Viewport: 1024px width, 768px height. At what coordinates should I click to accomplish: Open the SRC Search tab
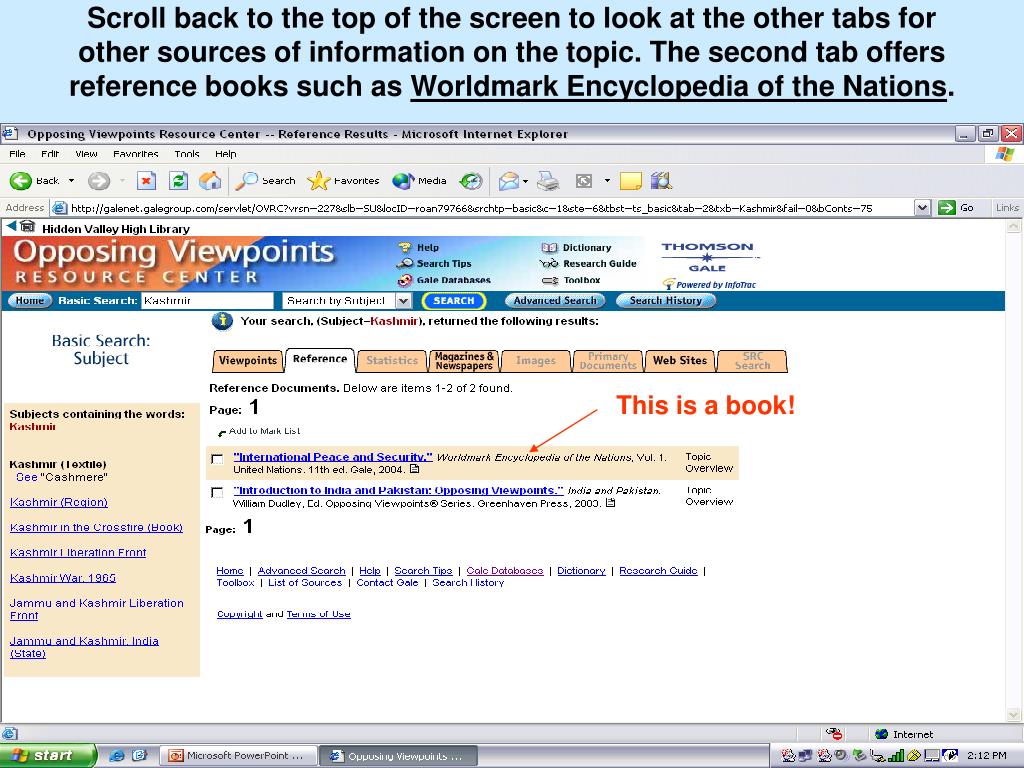click(x=752, y=360)
